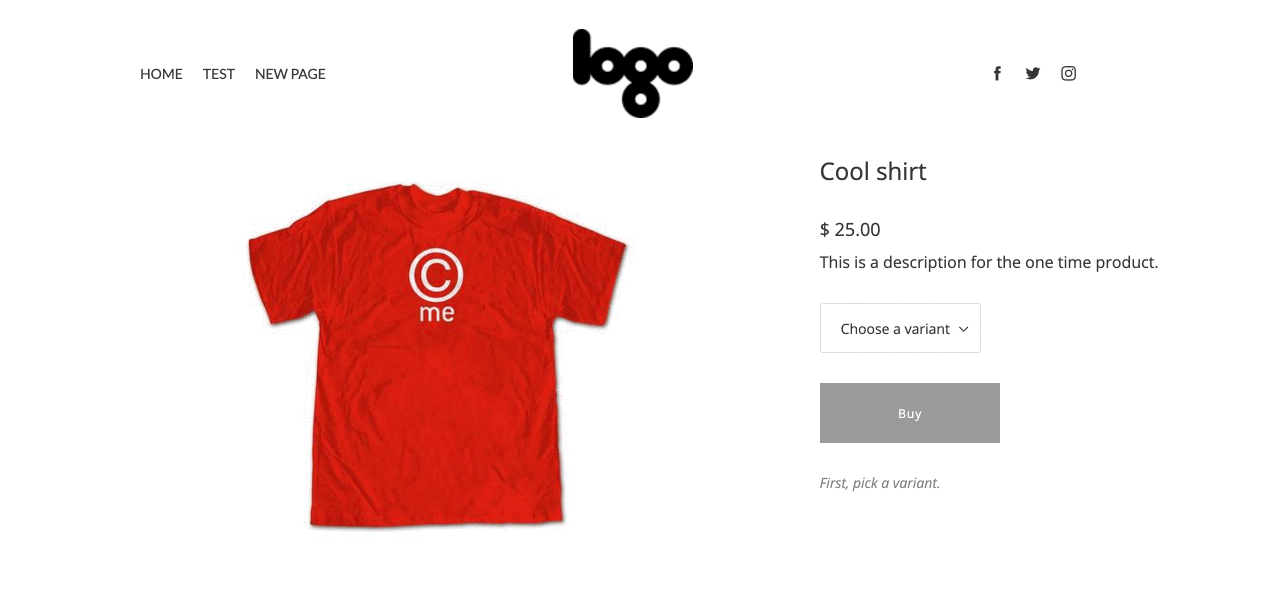Viewport: 1272px width, 594px height.
Task: Click the 'First, pick a variant.' hint
Action: 880,483
